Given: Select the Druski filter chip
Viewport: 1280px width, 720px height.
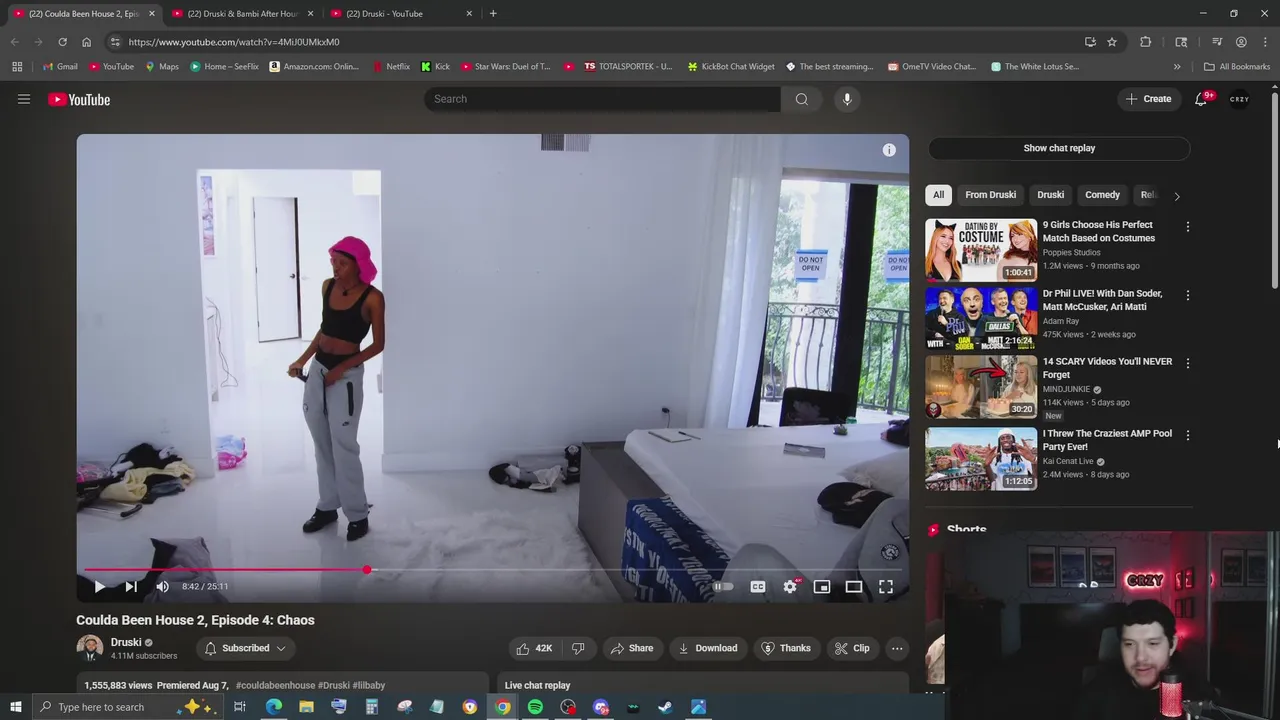Looking at the screenshot, I should click(1050, 195).
